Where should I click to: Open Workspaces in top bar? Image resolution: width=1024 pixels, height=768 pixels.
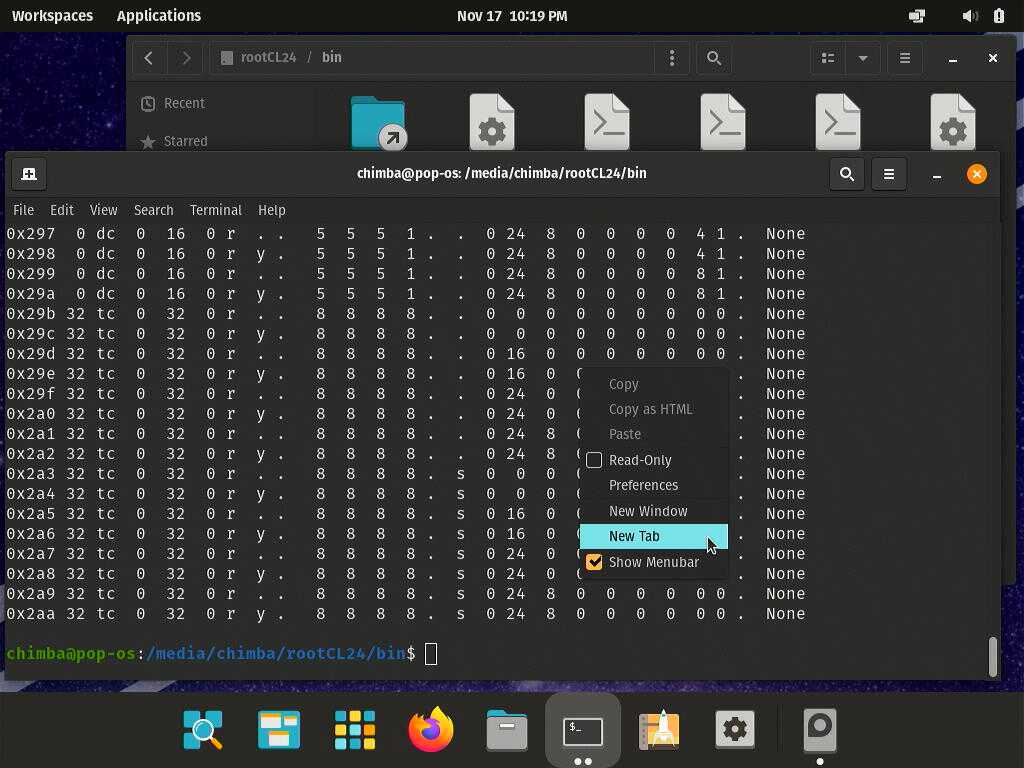(x=52, y=16)
